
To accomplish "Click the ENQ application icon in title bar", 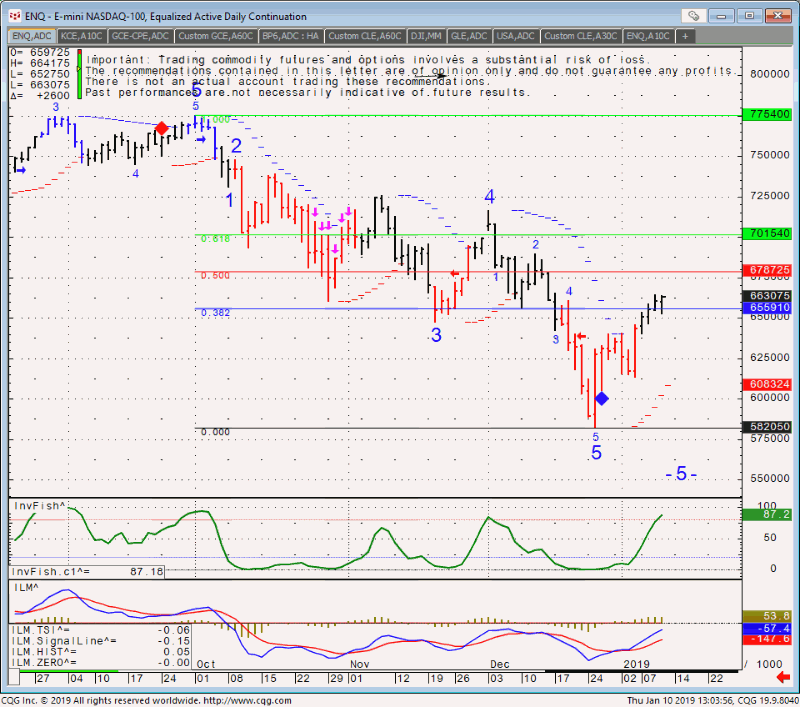I will tap(13, 15).
